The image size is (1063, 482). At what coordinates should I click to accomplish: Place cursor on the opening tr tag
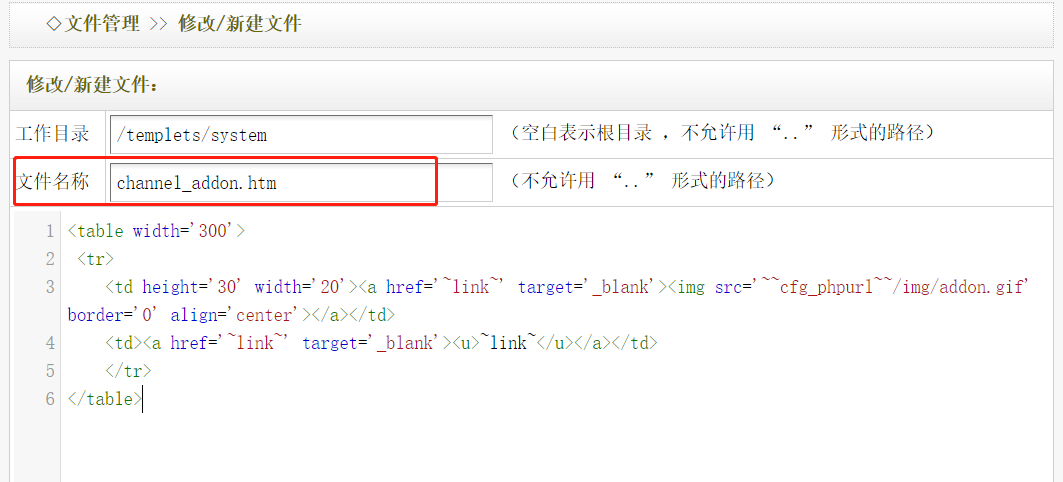click(95, 259)
